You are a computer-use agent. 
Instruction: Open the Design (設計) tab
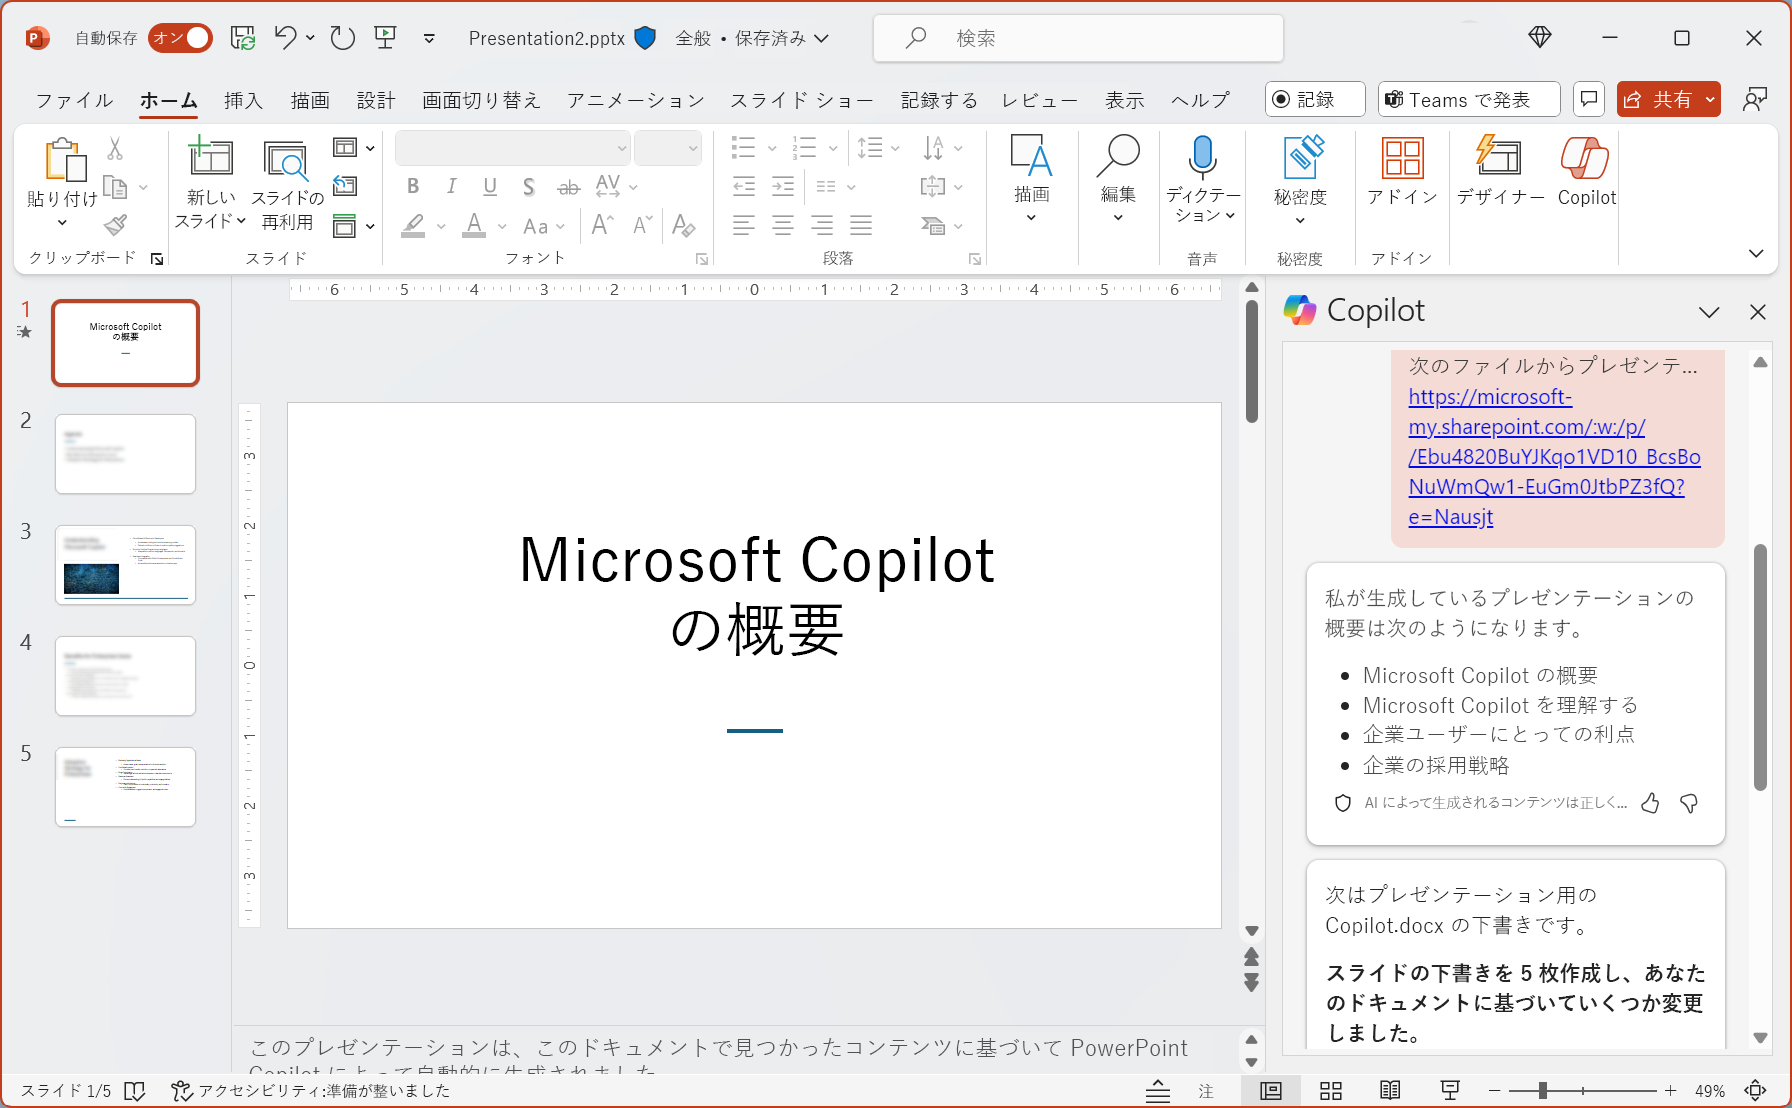pyautogui.click(x=376, y=100)
